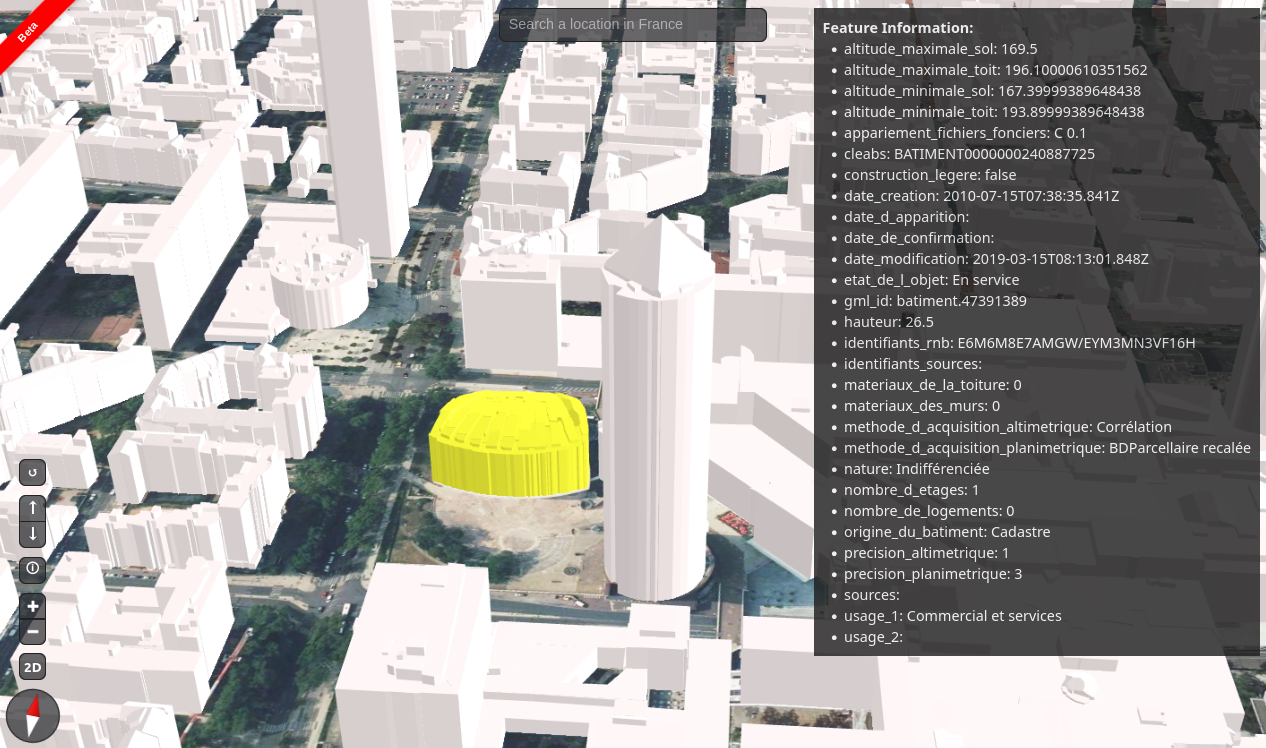1266x748 pixels.
Task: Click 'nombre_d_etages: 1'
Action: pos(912,490)
